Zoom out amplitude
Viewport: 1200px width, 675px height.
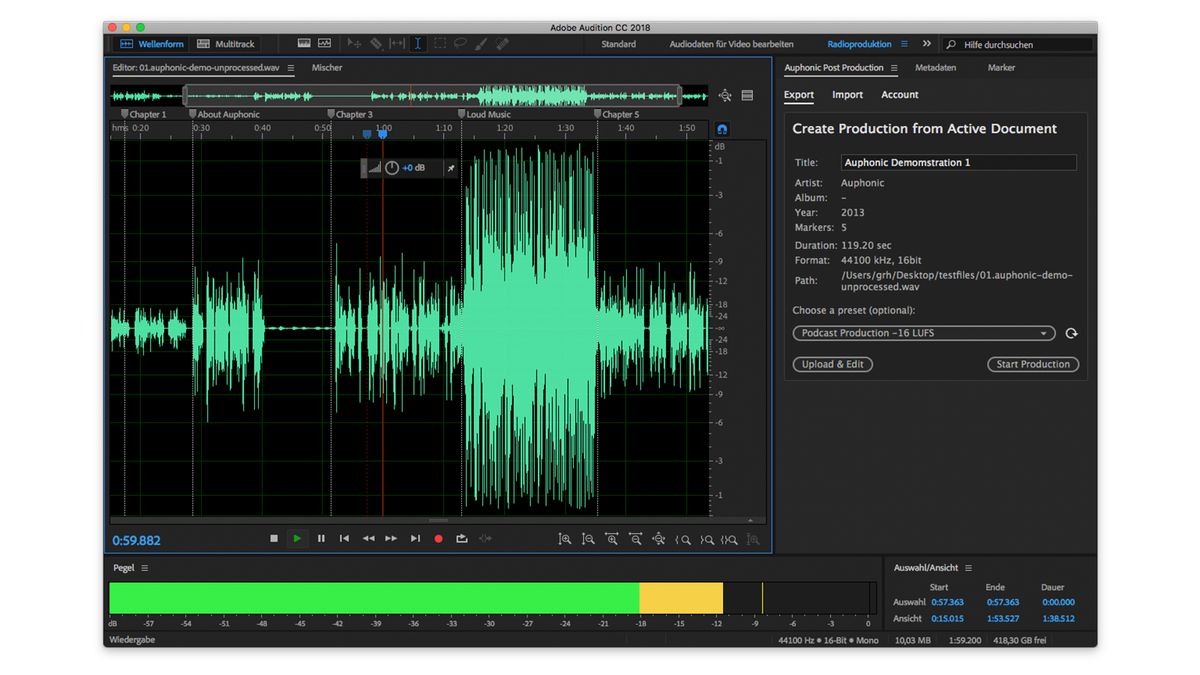[x=588, y=539]
